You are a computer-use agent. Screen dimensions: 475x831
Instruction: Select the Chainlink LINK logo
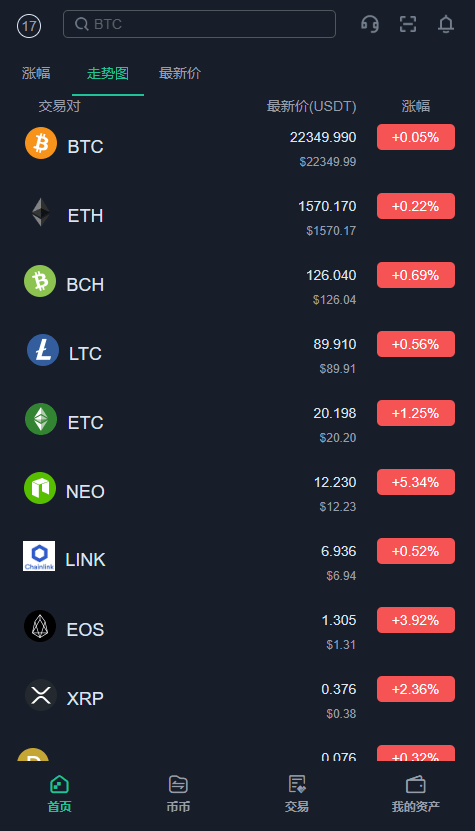39,556
